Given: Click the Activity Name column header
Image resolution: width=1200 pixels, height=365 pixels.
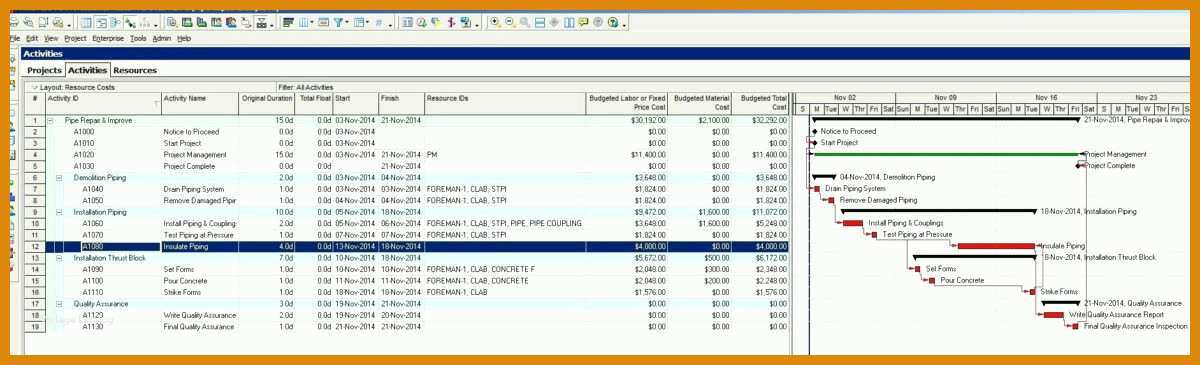Looking at the screenshot, I should 200,103.
